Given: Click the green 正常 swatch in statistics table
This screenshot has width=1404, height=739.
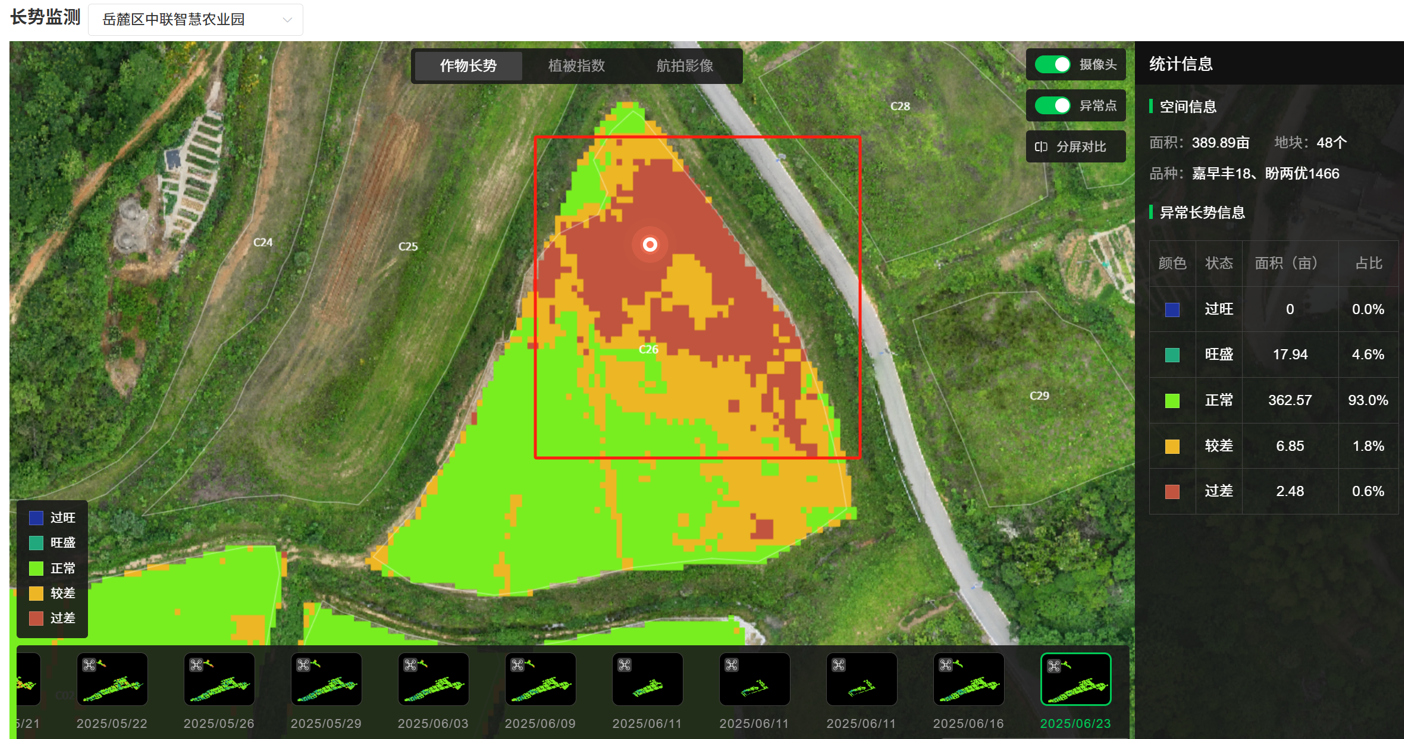Looking at the screenshot, I should (1172, 400).
